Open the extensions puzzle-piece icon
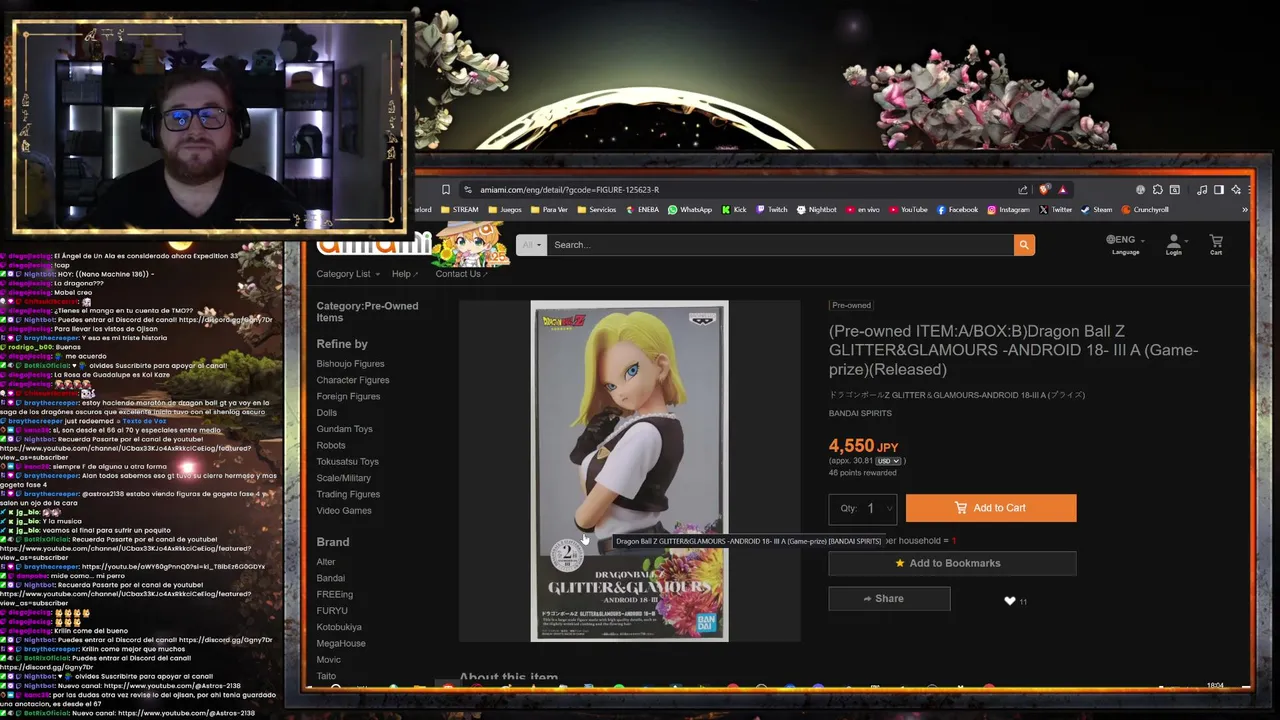The image size is (1280, 720). point(1157,189)
